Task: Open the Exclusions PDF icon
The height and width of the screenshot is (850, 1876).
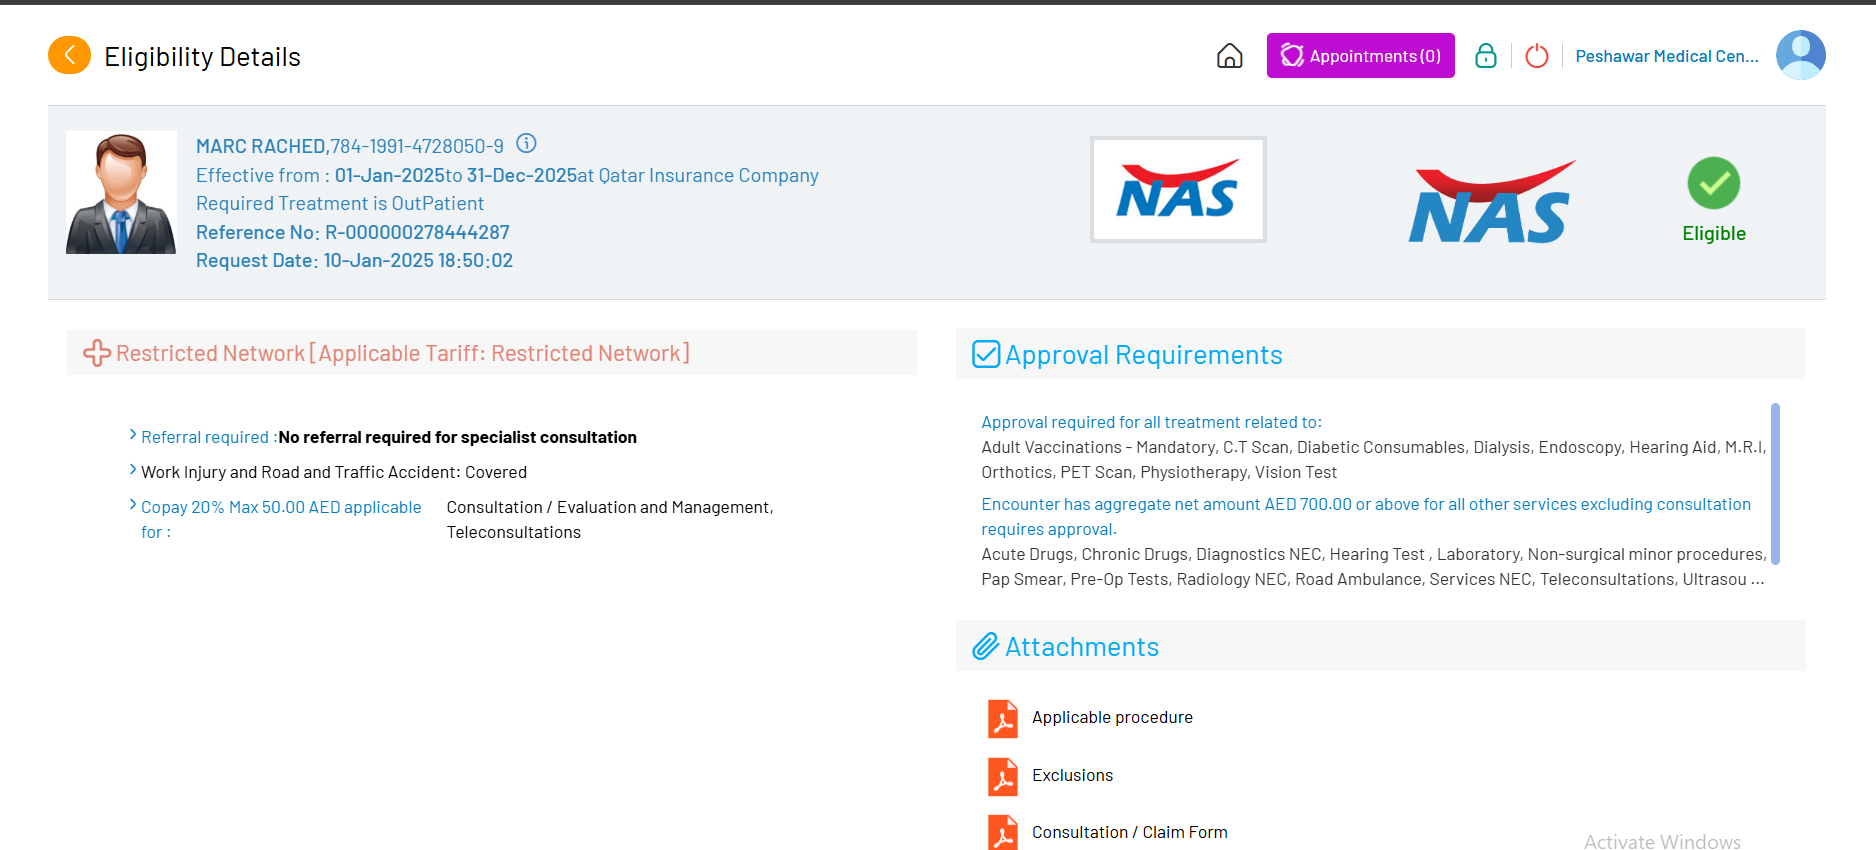Action: (1002, 776)
